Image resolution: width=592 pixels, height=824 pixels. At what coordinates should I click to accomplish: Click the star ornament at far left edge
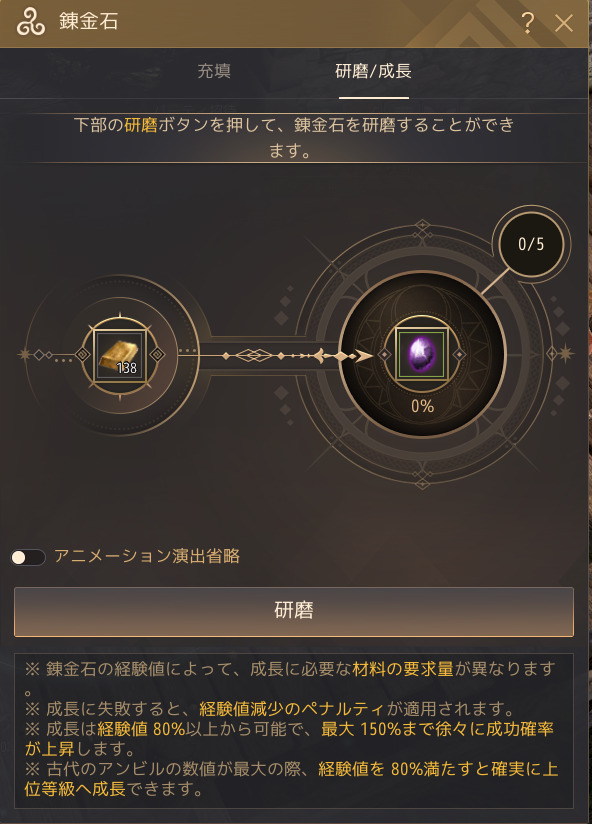pos(24,355)
